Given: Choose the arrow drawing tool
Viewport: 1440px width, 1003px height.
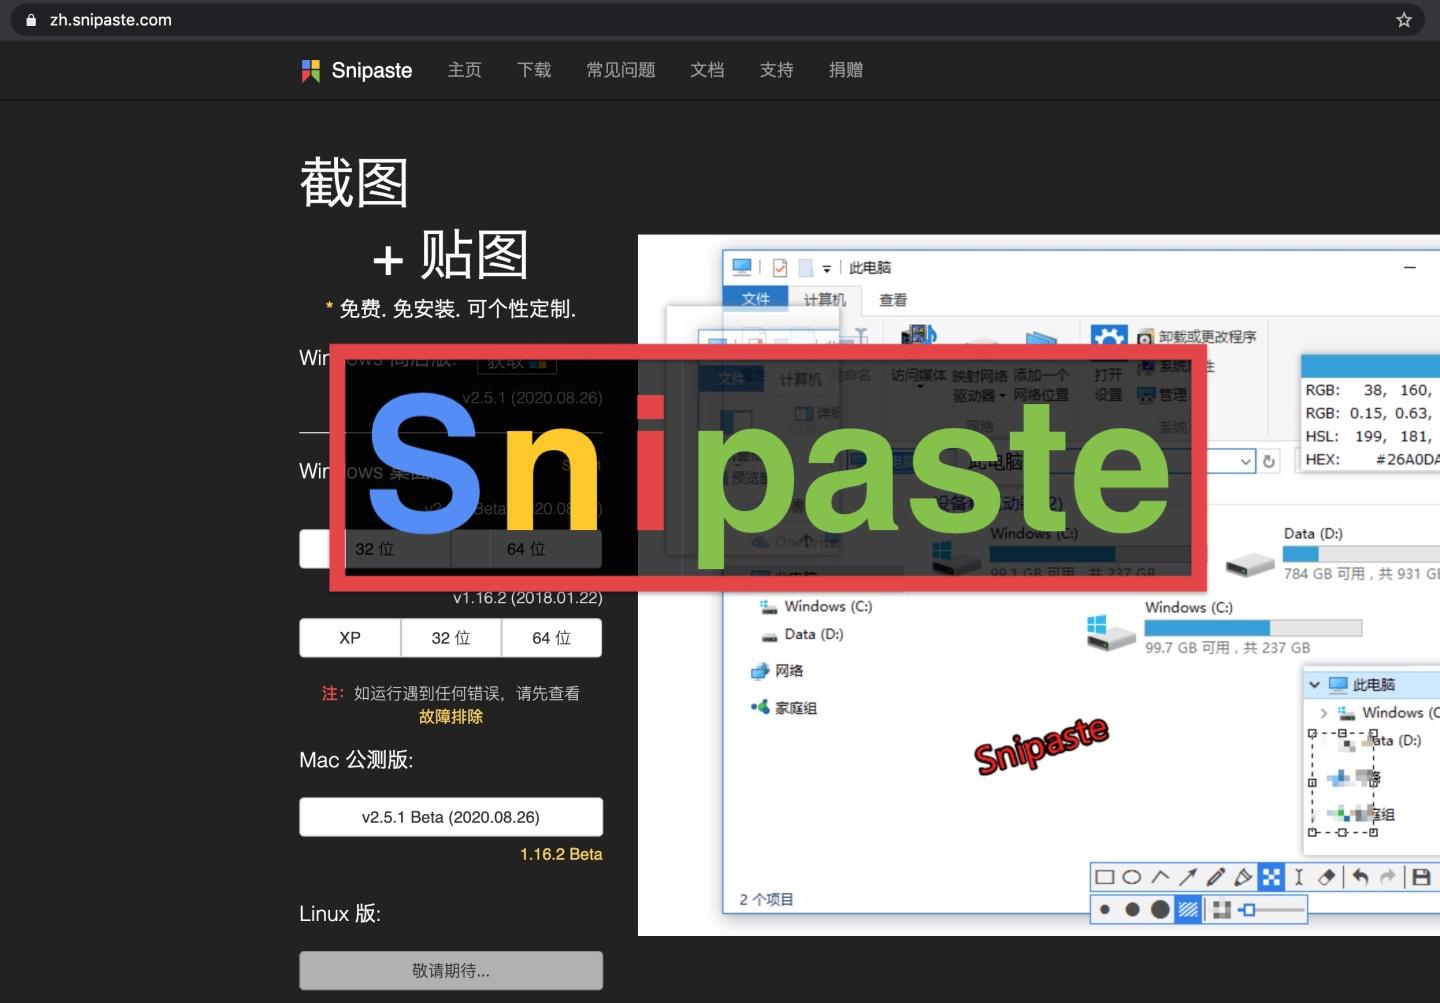Looking at the screenshot, I should point(1189,877).
